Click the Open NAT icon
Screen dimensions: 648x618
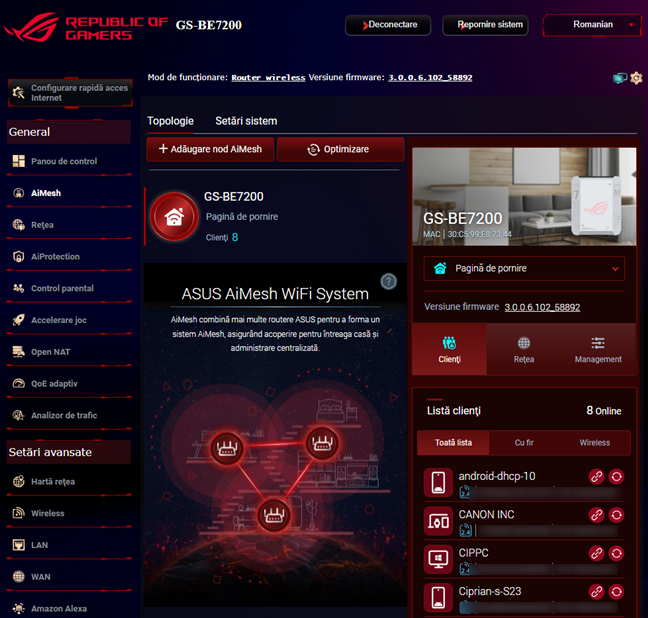tap(18, 352)
